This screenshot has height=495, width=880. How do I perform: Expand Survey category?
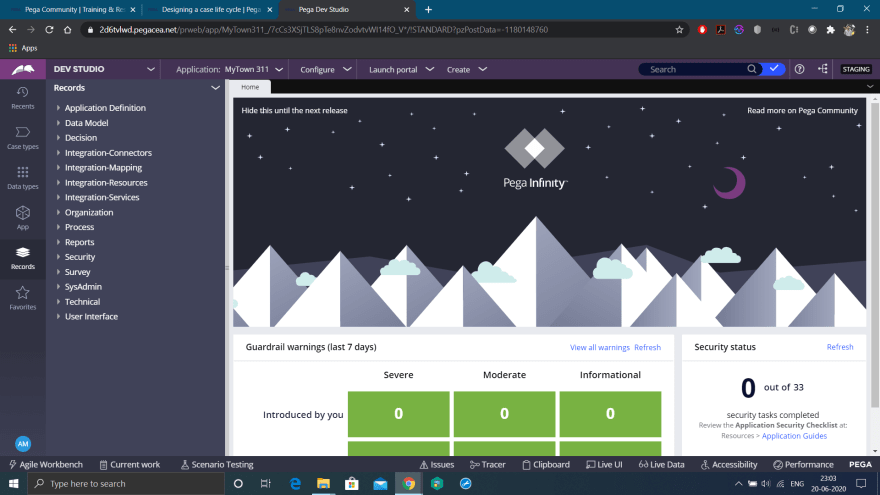[x=58, y=272]
